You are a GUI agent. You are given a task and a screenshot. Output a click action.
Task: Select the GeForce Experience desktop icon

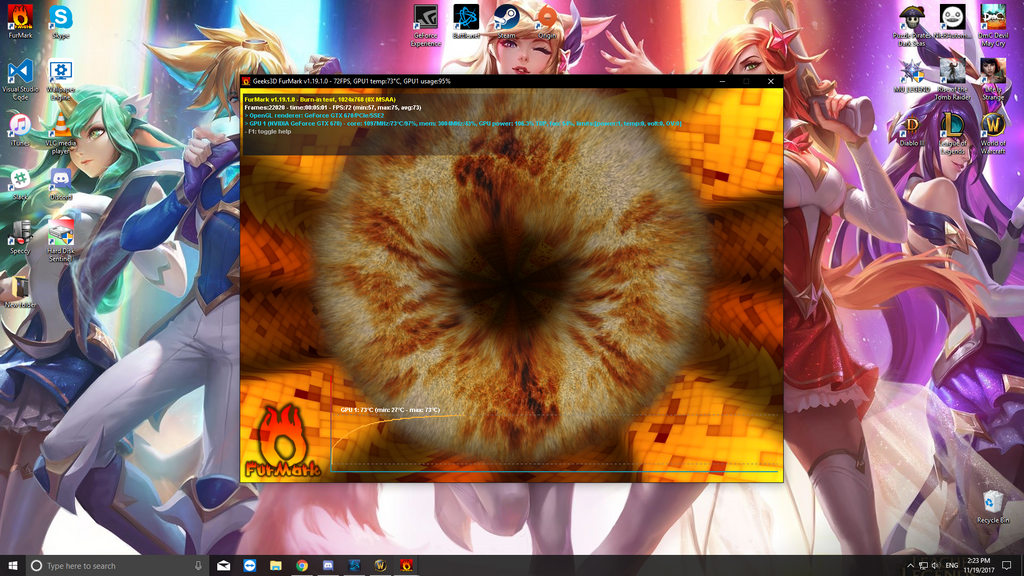click(x=426, y=25)
